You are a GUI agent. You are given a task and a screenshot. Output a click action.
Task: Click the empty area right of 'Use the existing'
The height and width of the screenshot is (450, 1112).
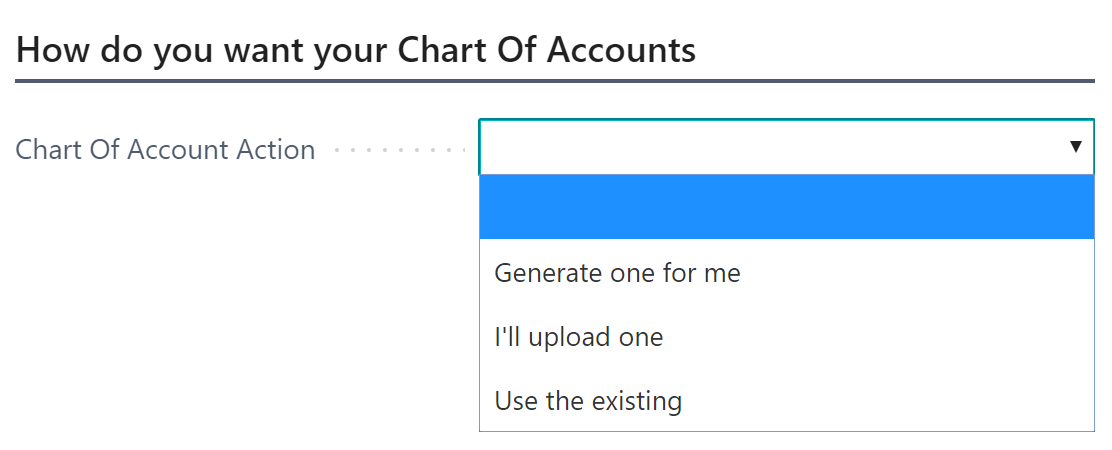pos(886,400)
